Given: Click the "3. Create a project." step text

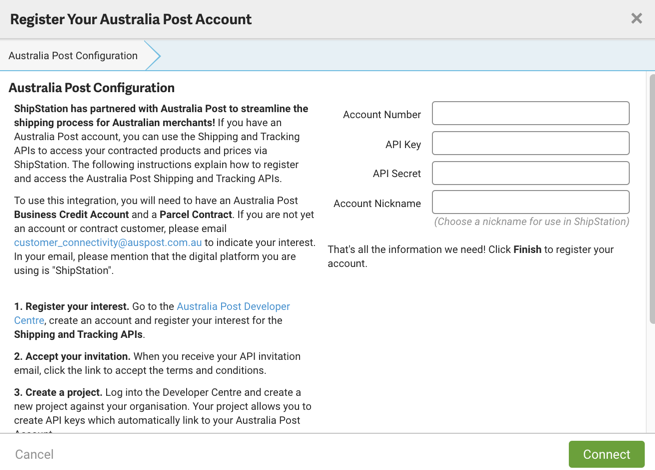Looking at the screenshot, I should pyautogui.click(x=58, y=392).
